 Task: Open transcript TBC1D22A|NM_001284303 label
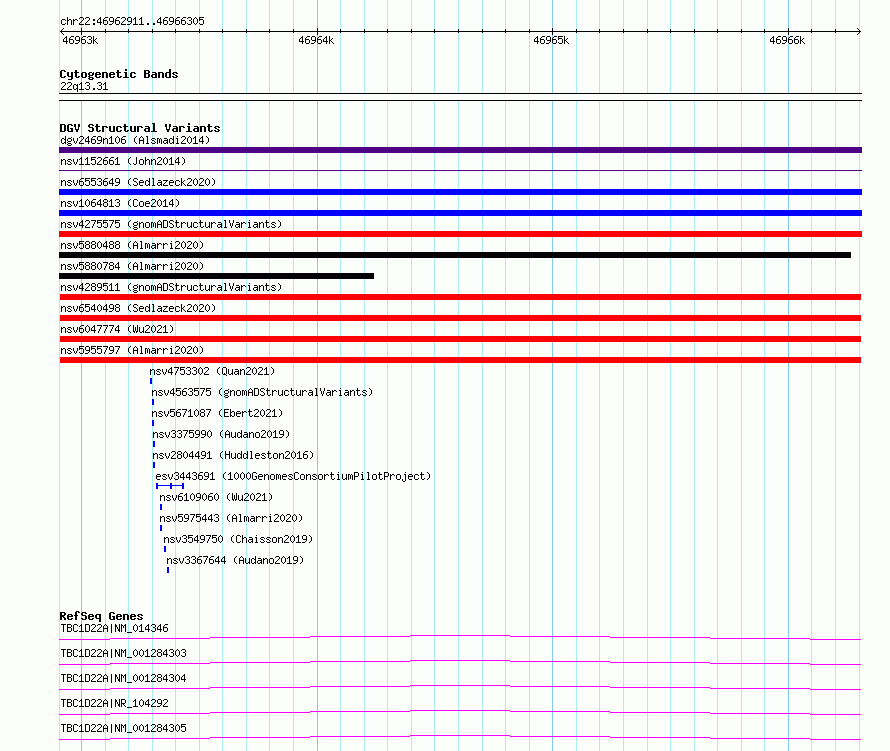123,653
